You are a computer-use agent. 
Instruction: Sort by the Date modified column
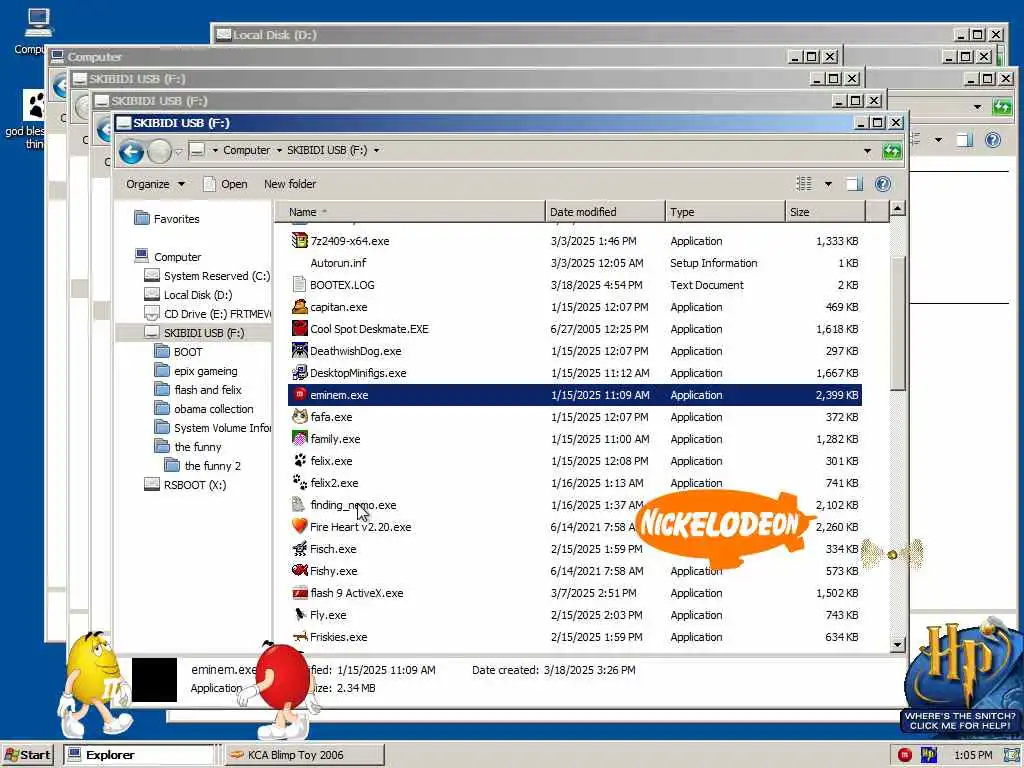(x=605, y=212)
